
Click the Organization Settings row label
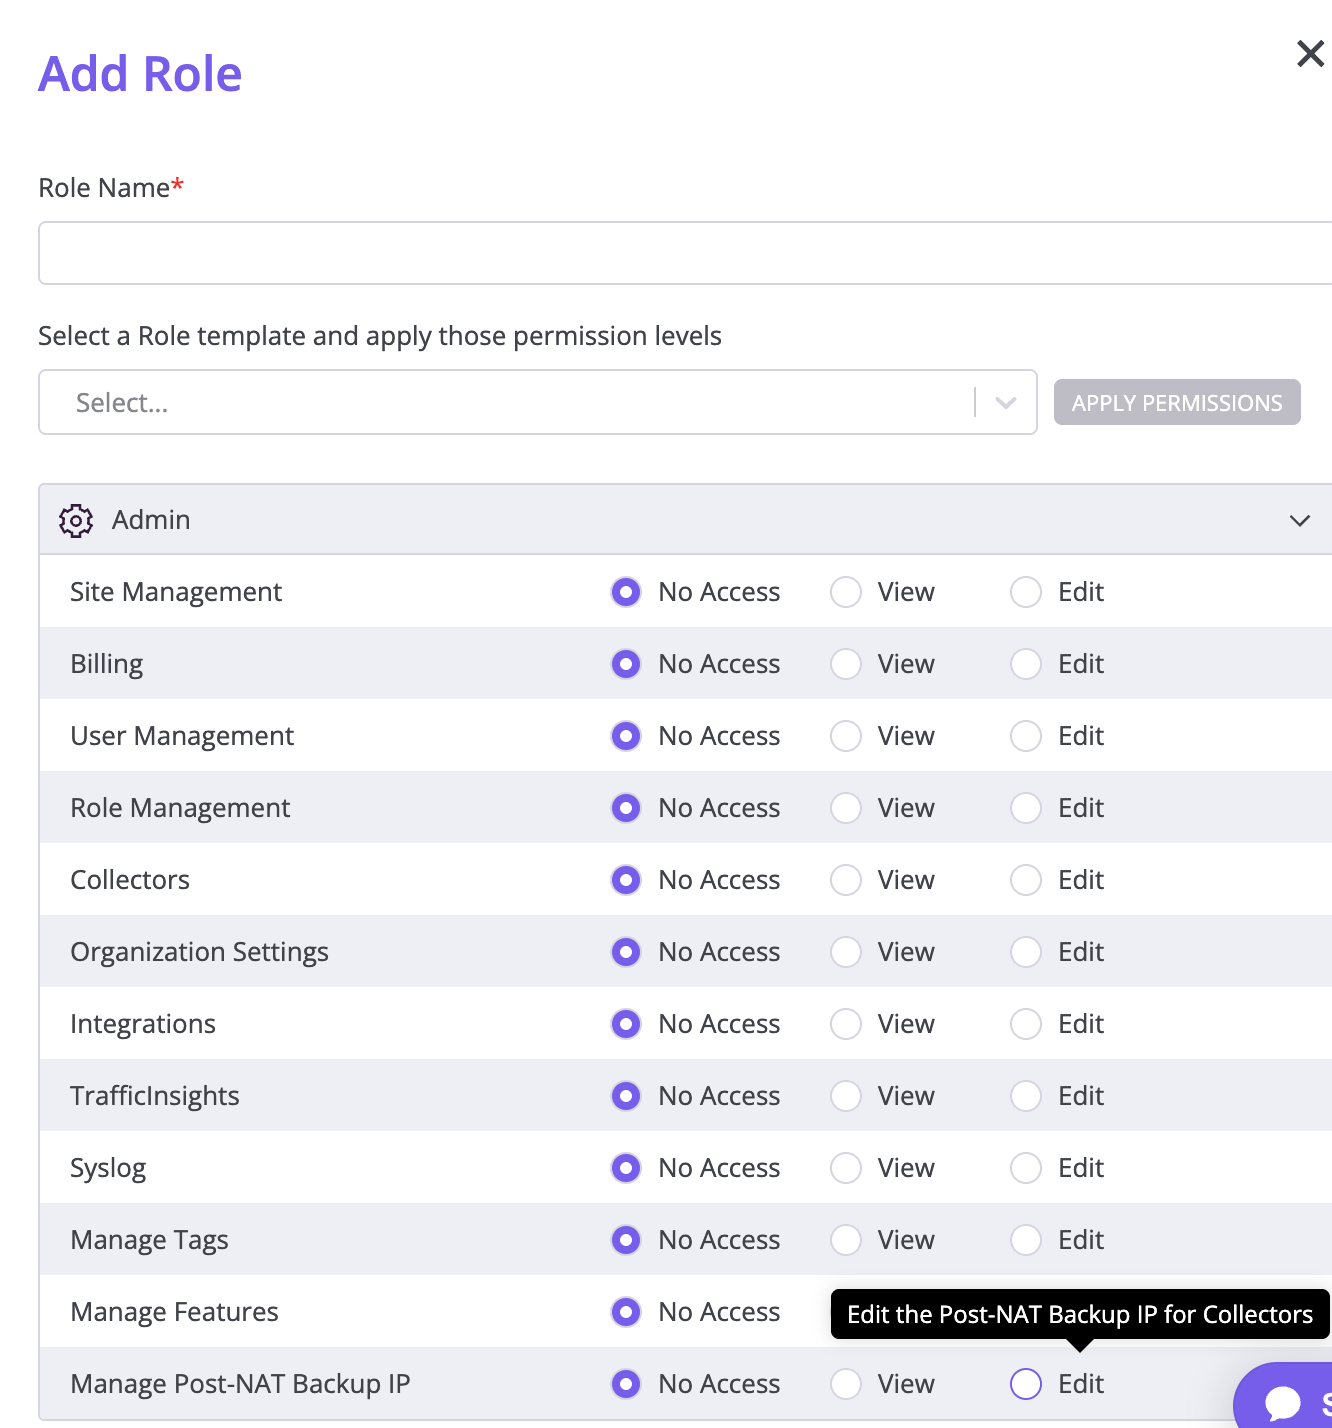pyautogui.click(x=199, y=952)
